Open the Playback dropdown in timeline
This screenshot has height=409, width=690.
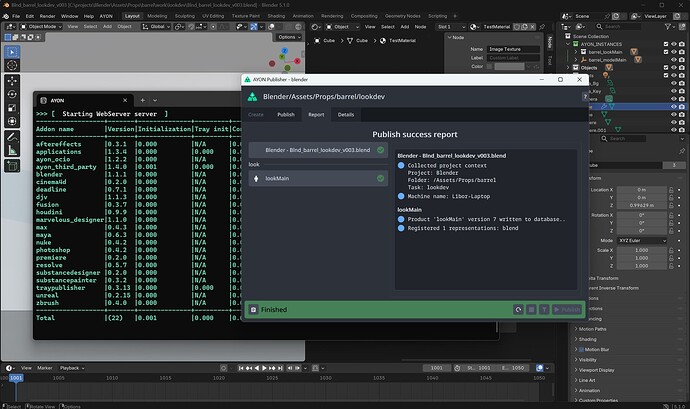point(72,368)
